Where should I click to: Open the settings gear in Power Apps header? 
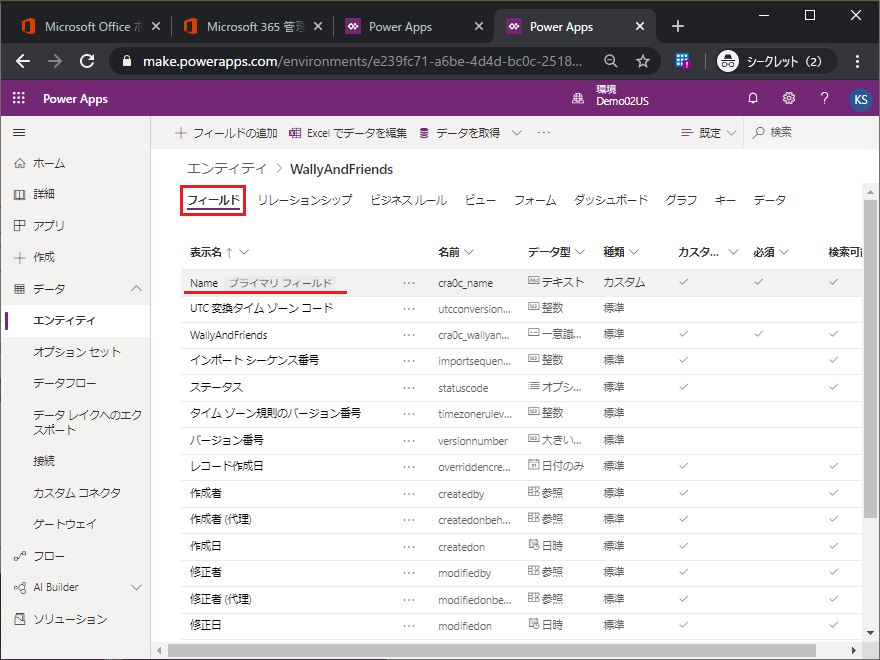point(789,98)
